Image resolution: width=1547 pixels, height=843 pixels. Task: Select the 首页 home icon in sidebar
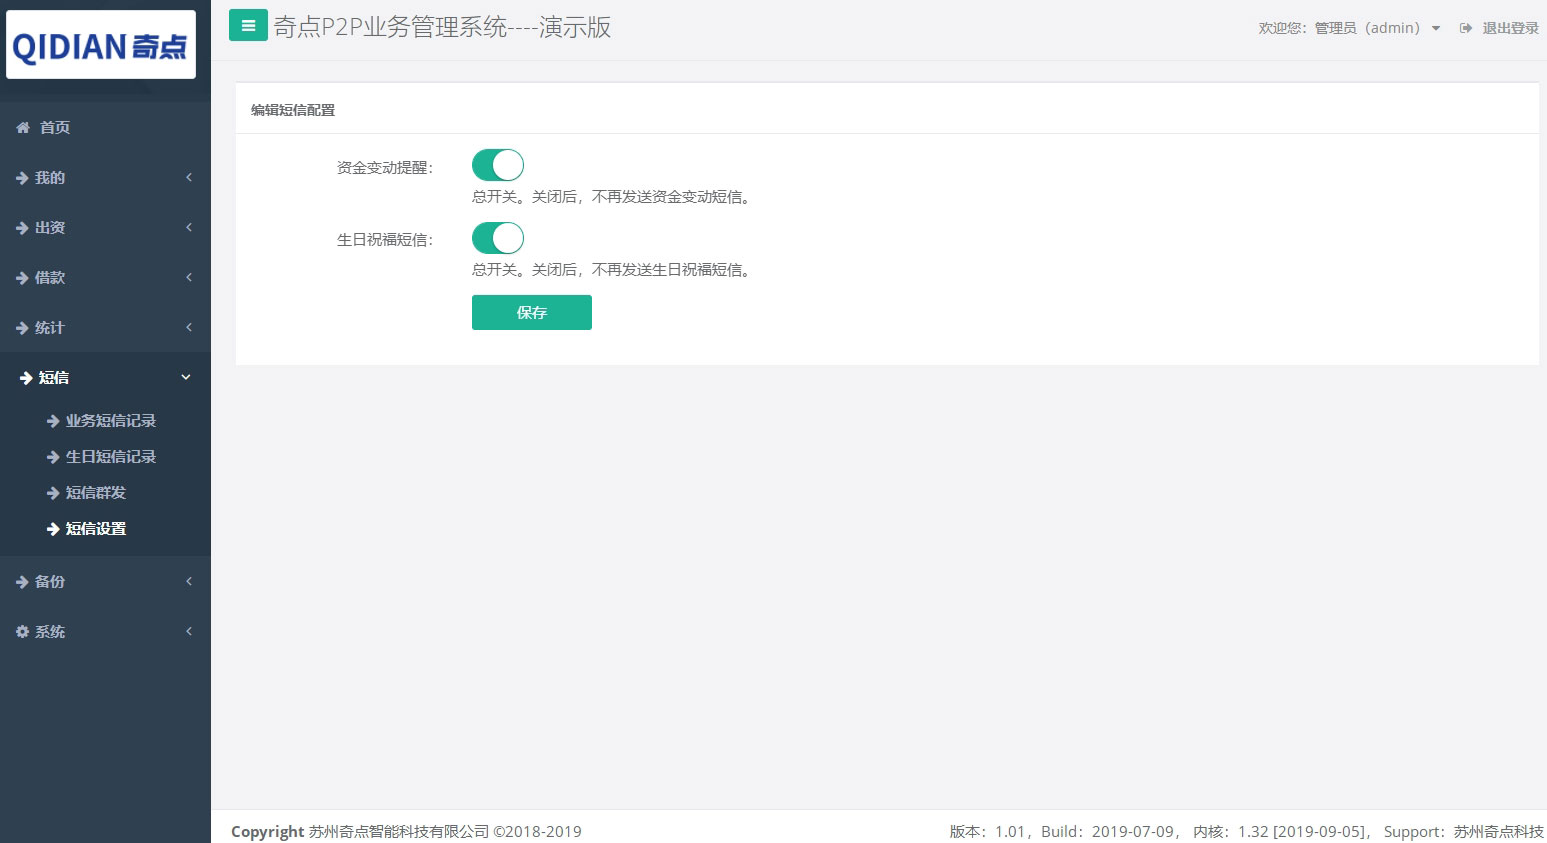22,127
